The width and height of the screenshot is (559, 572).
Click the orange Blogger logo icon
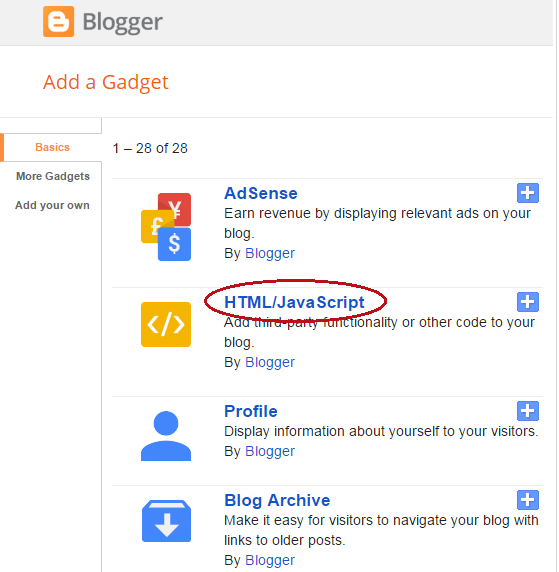pos(58,22)
